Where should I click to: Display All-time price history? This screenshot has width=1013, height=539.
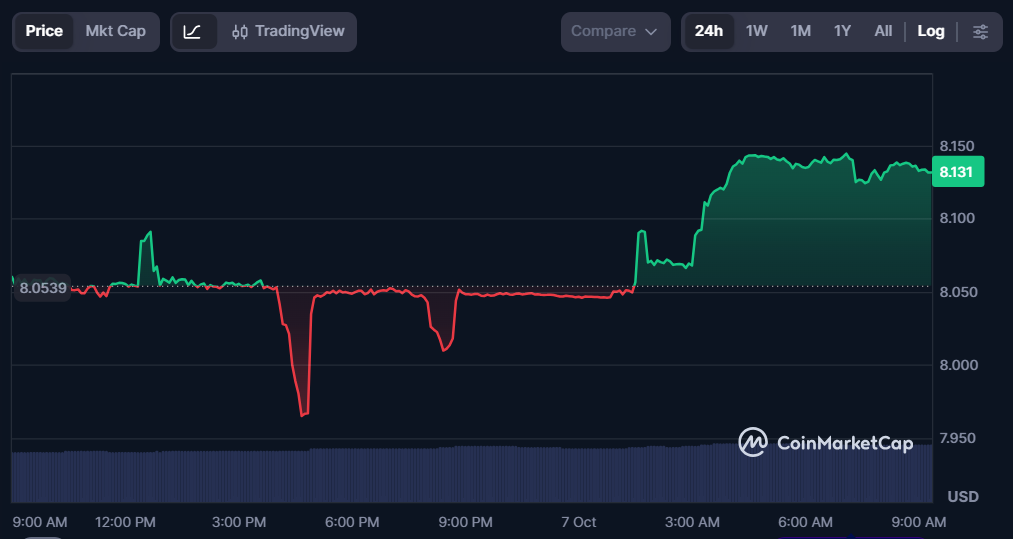[x=883, y=32]
